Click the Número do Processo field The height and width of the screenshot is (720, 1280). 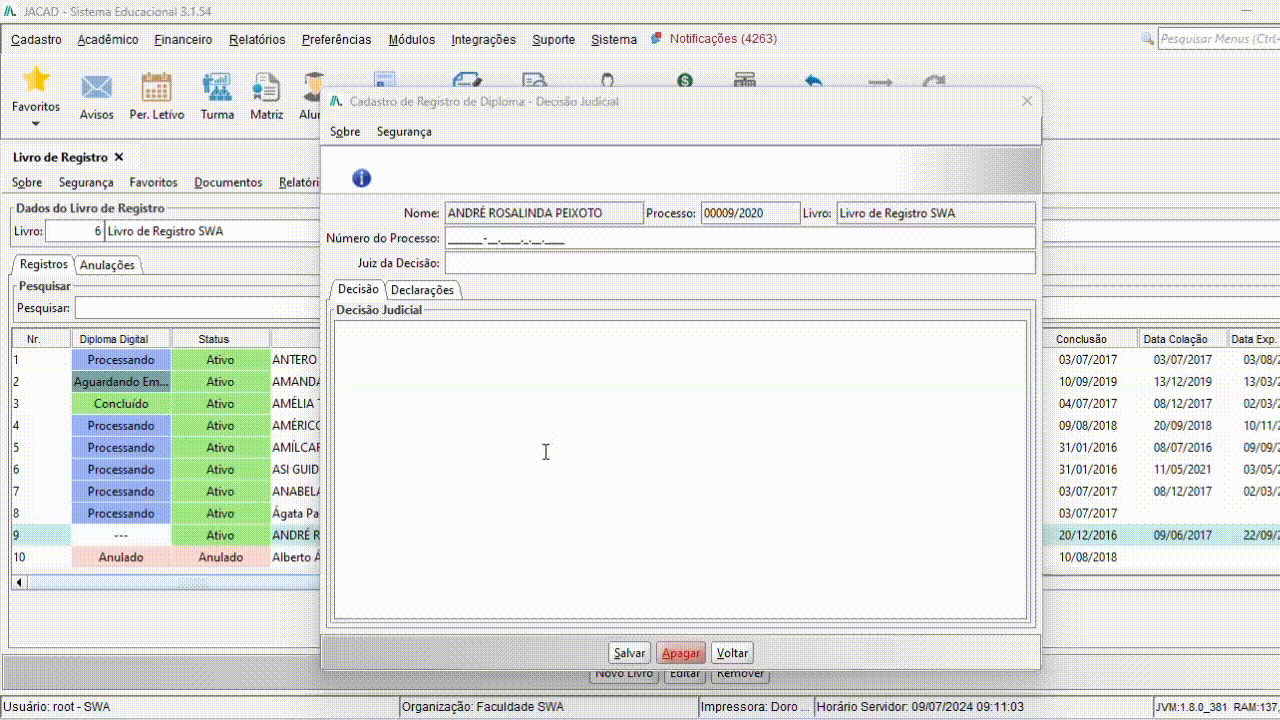[740, 238]
